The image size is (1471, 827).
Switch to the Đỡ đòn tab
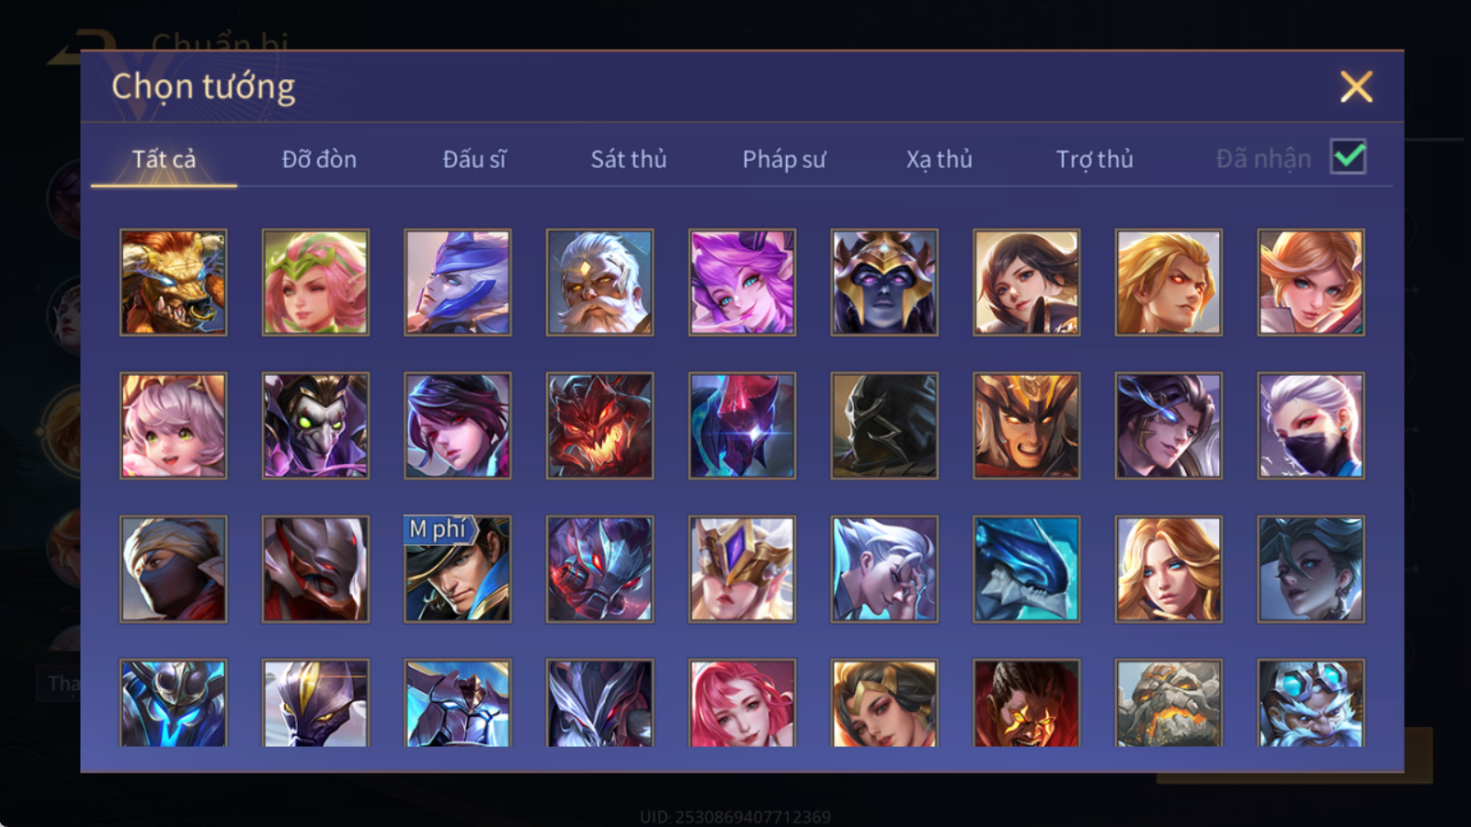(319, 159)
